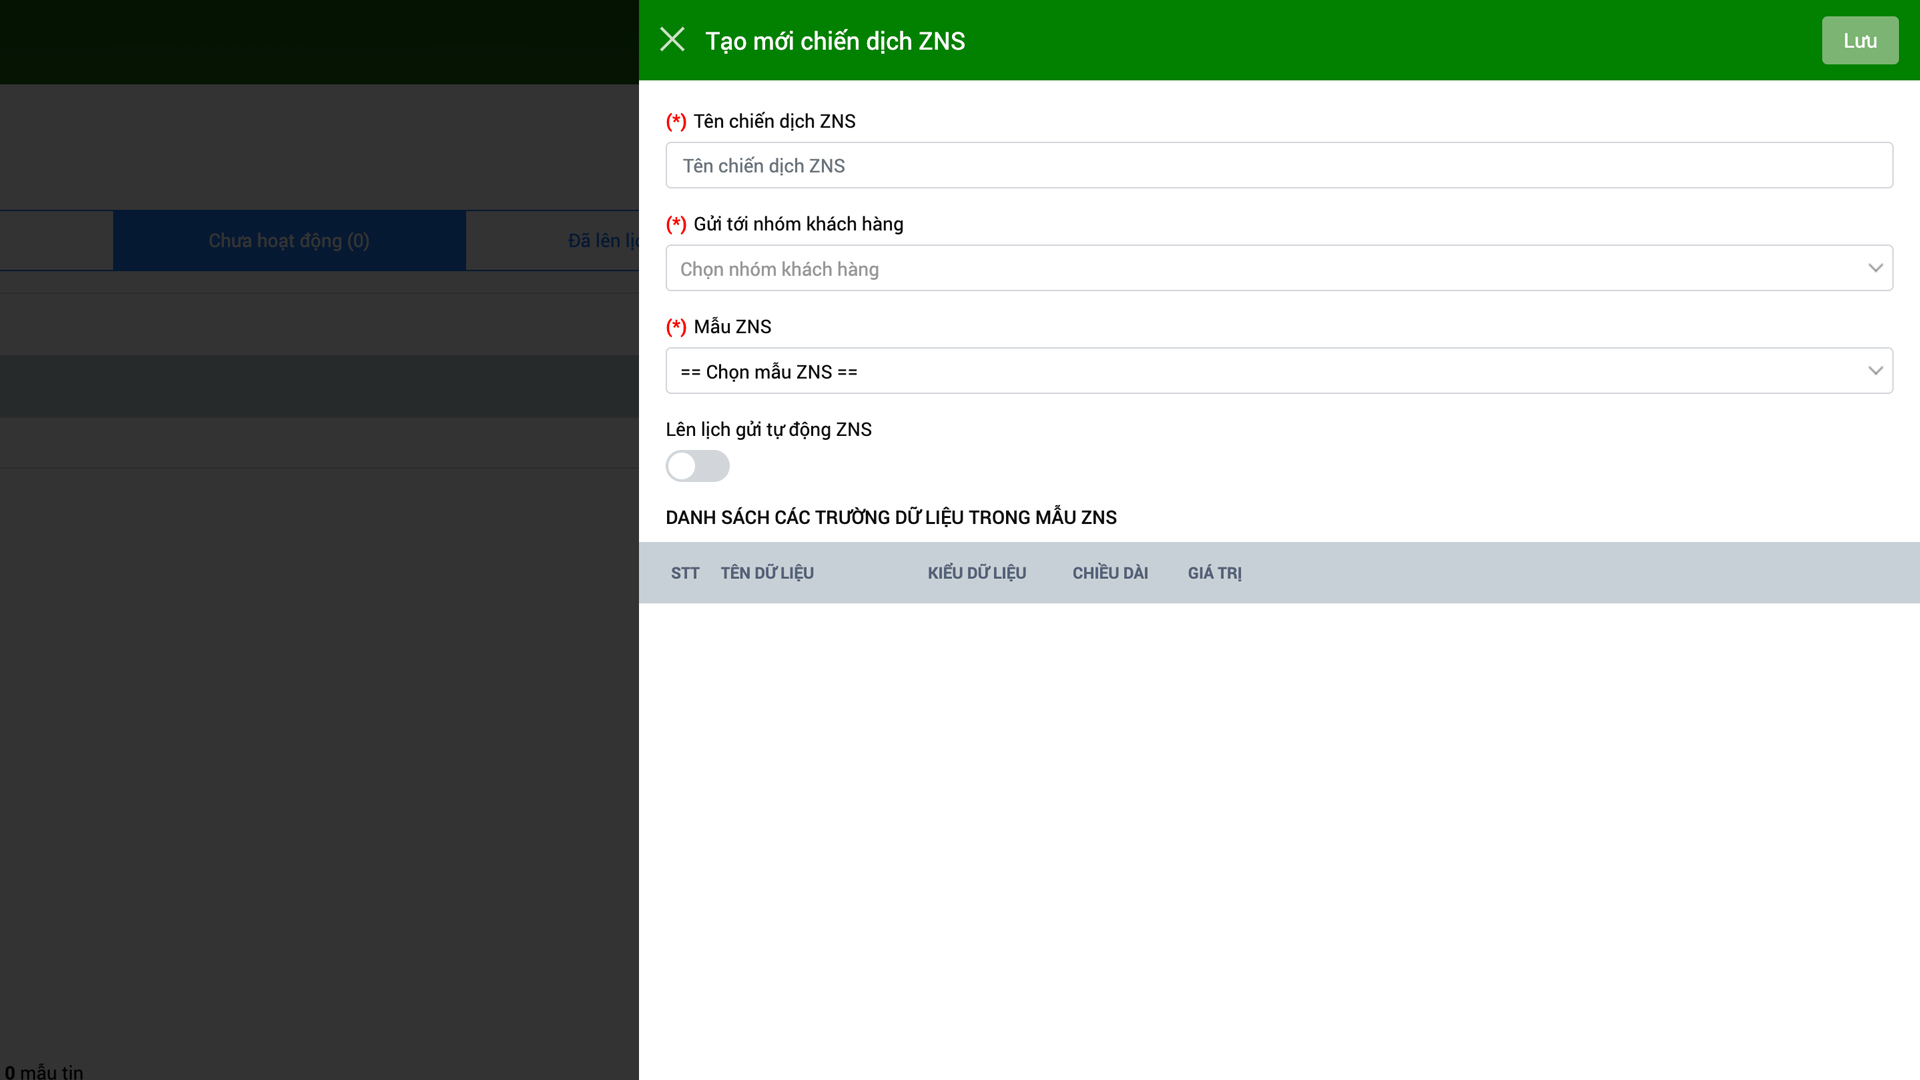Click chevron arrow of customer group selector

(x=1874, y=268)
